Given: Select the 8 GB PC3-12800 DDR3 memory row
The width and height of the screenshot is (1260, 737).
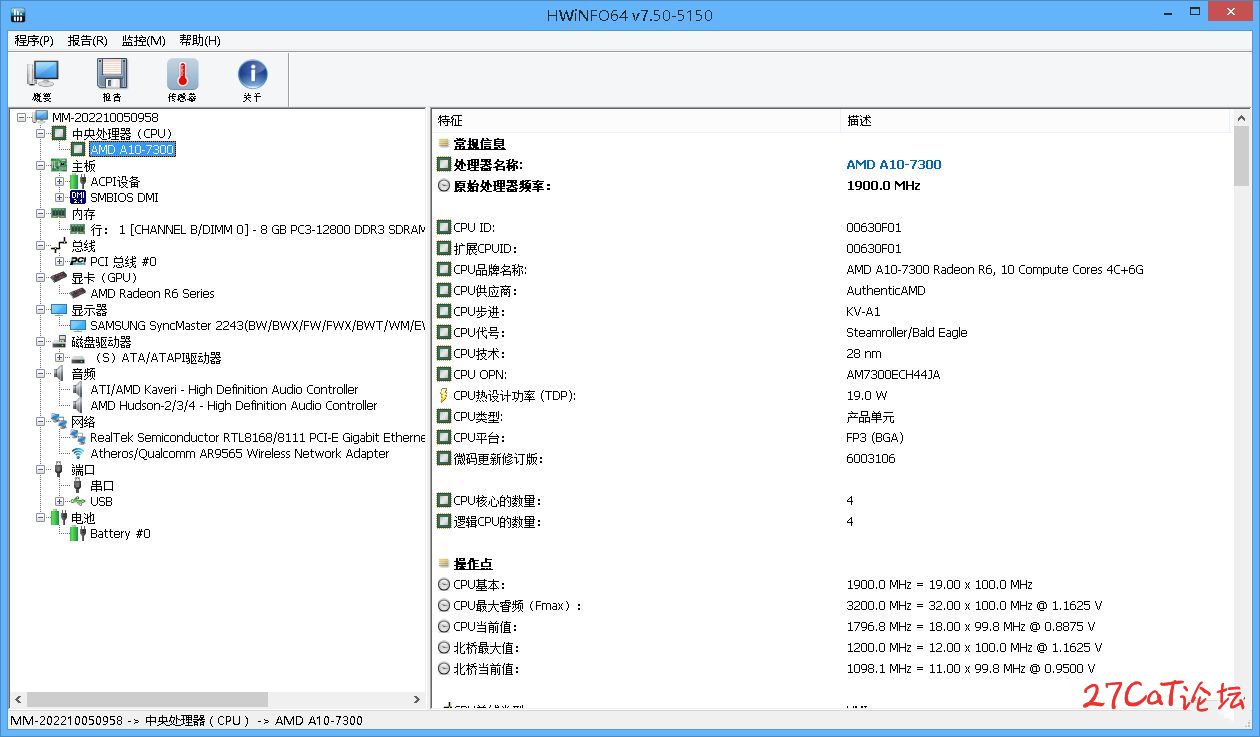Looking at the screenshot, I should pyautogui.click(x=257, y=229).
